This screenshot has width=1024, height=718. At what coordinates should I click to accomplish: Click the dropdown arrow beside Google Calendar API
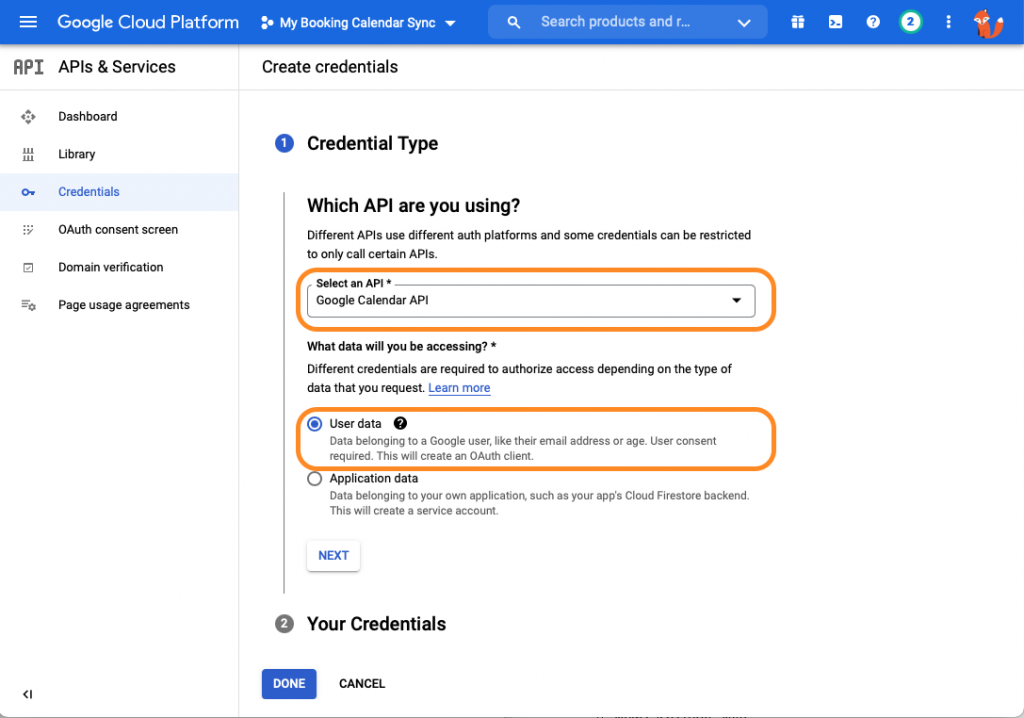(737, 301)
